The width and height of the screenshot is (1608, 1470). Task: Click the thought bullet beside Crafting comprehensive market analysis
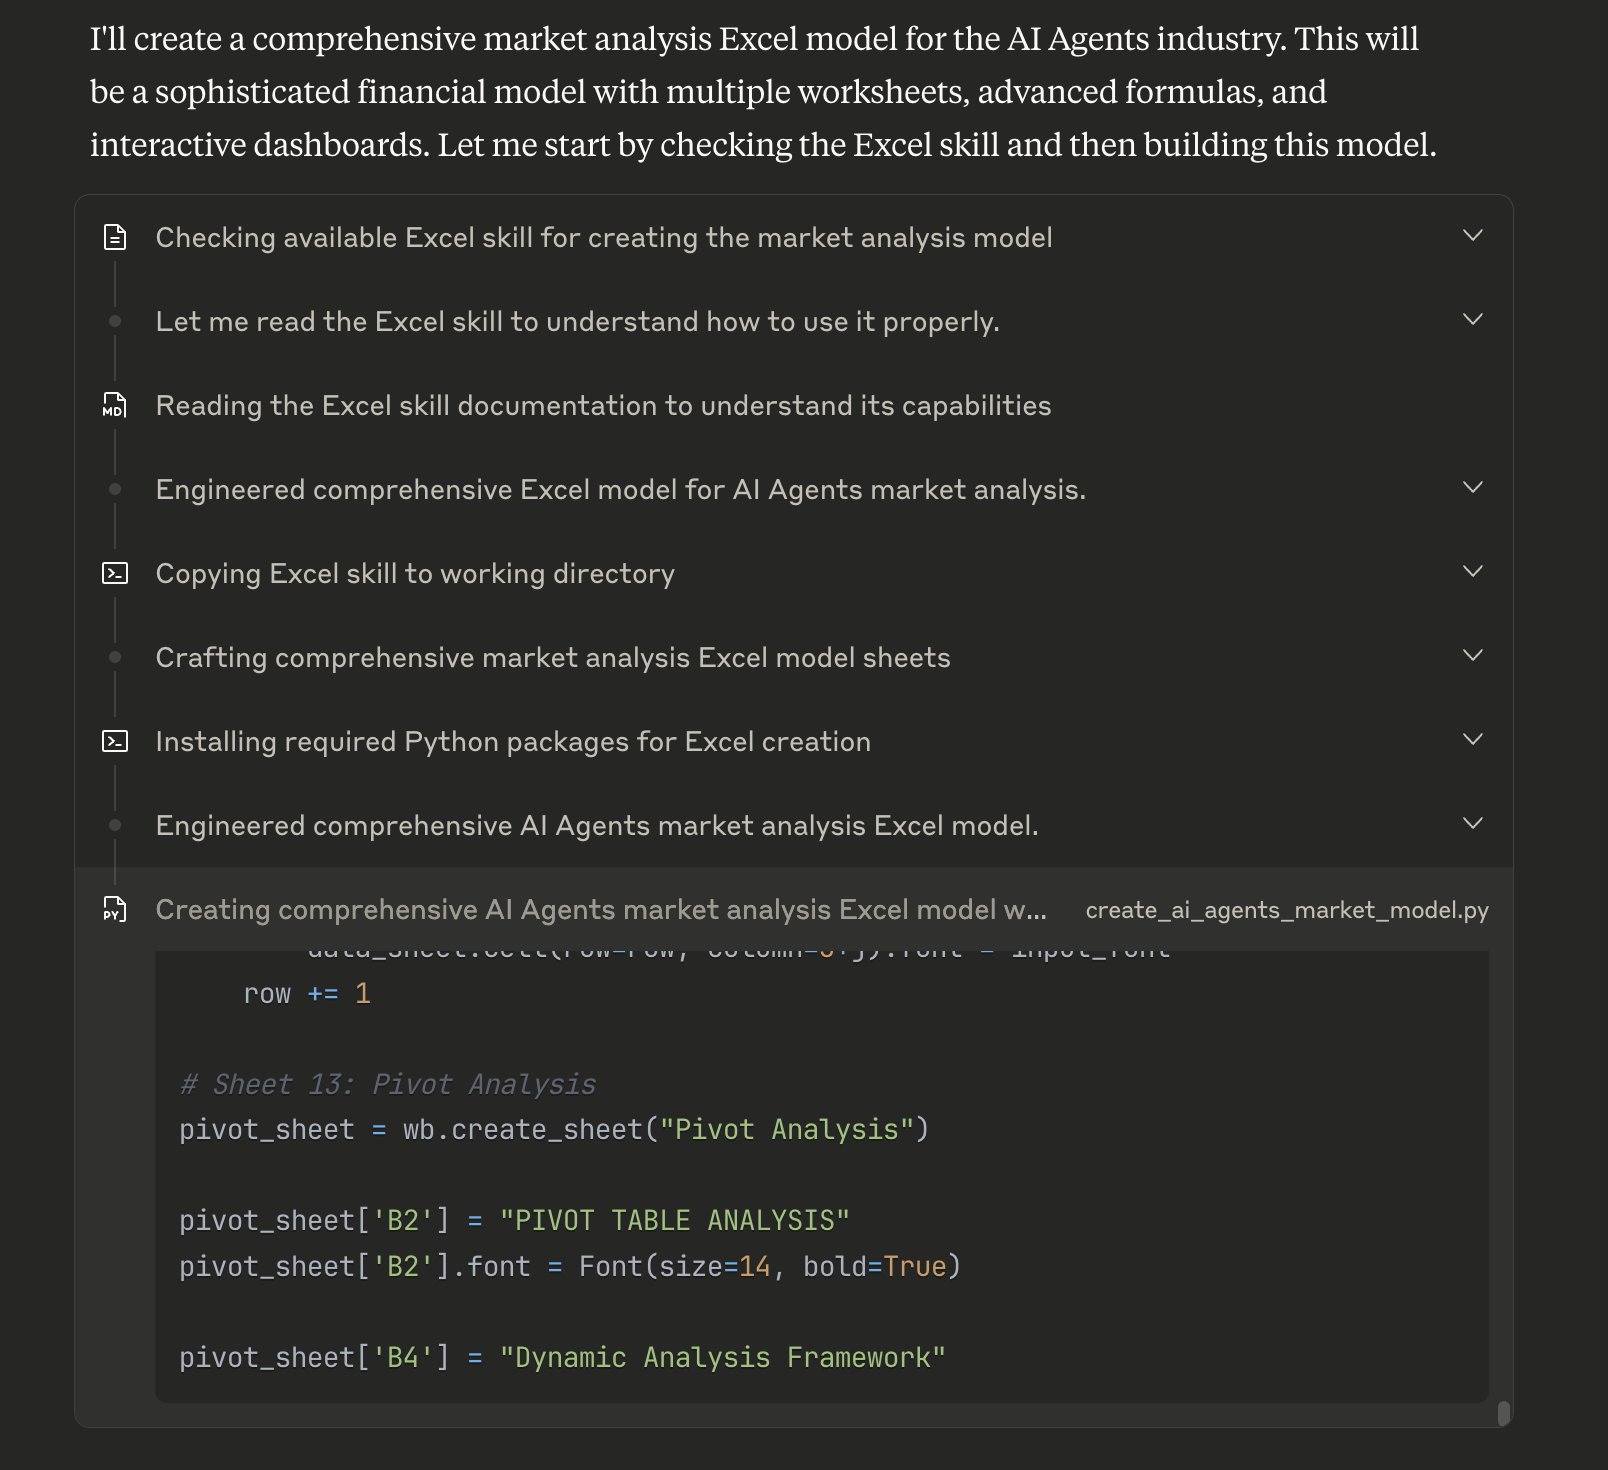(115, 657)
